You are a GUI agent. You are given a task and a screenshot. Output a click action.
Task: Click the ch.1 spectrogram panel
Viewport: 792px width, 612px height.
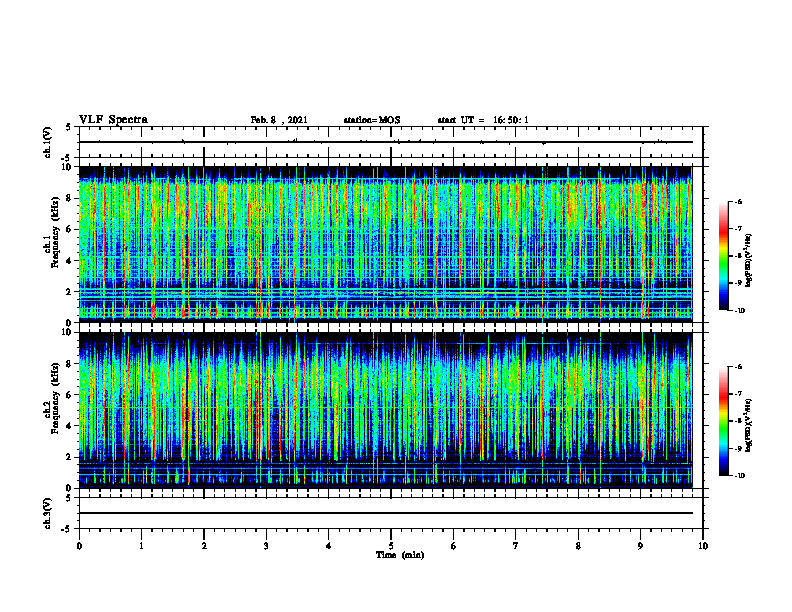click(x=385, y=244)
